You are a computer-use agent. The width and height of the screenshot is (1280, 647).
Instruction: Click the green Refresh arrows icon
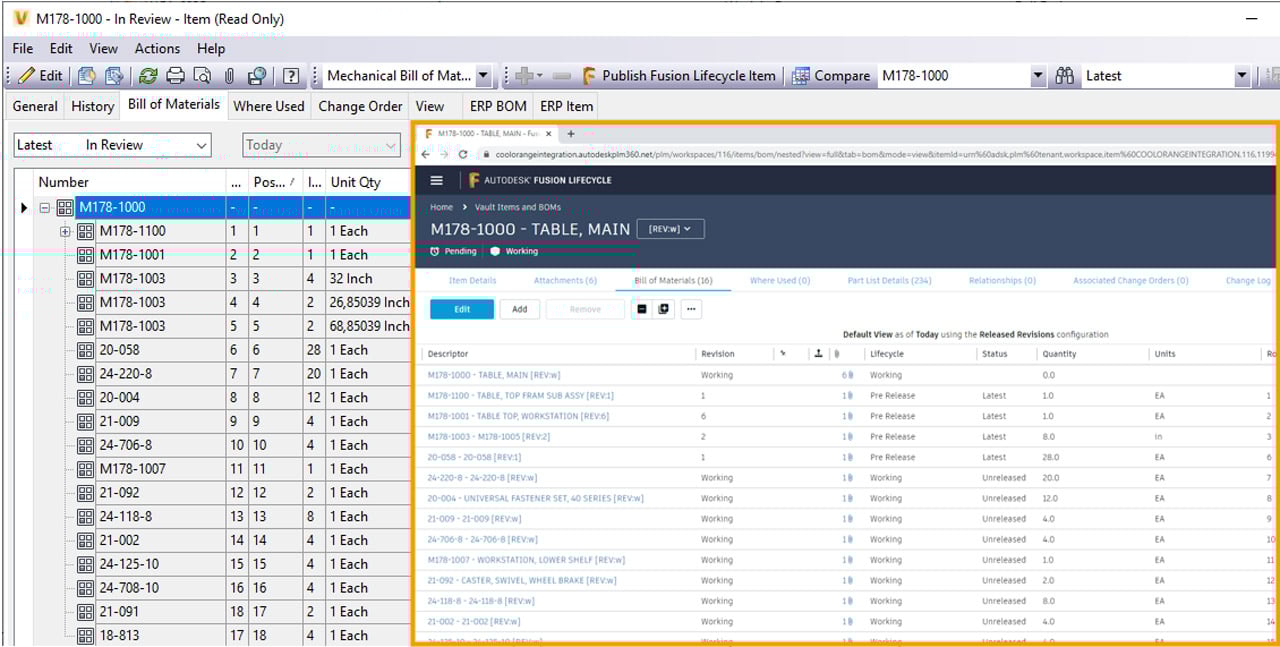147,76
